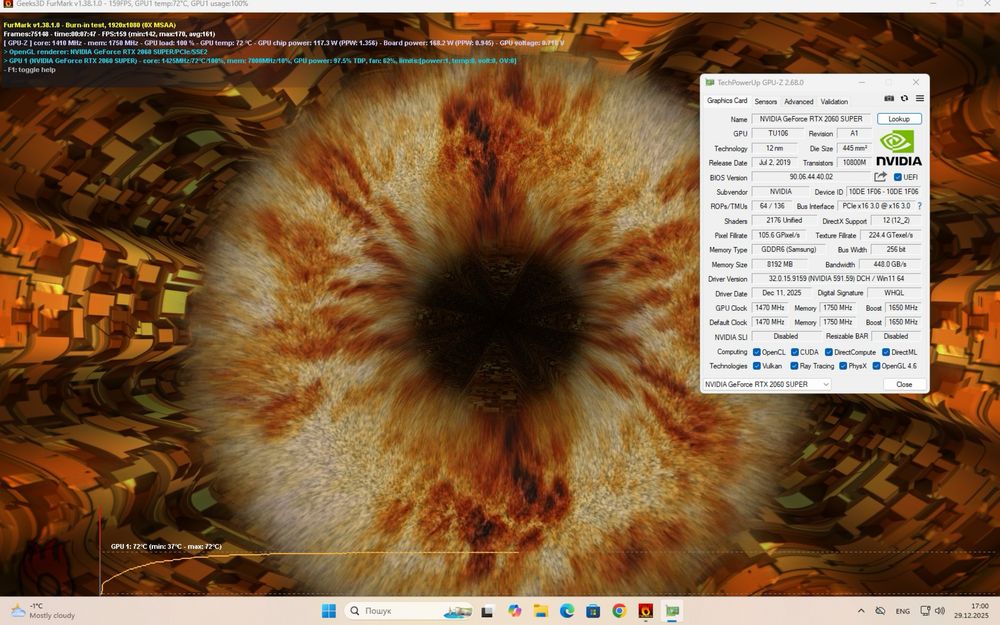Toggle the DirectCompute checkbox
Screen dimensions: 1000x625
pos(828,352)
